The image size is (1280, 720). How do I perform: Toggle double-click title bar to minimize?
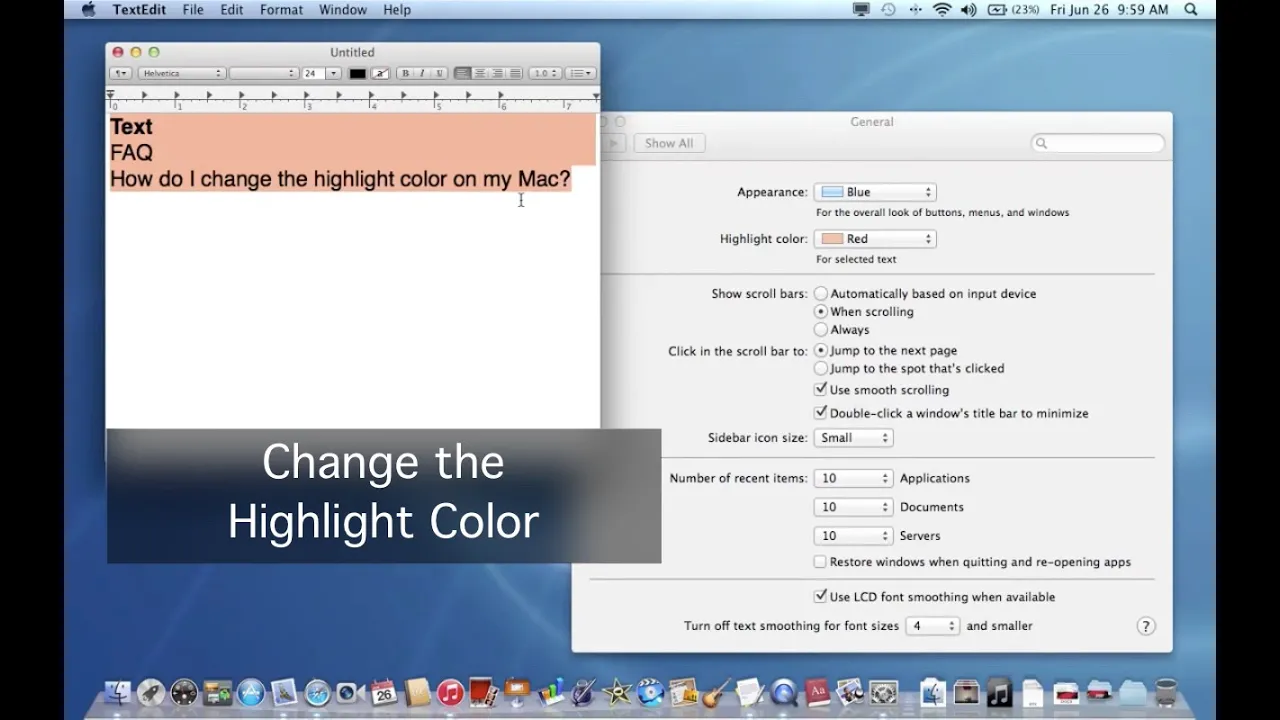(x=821, y=413)
